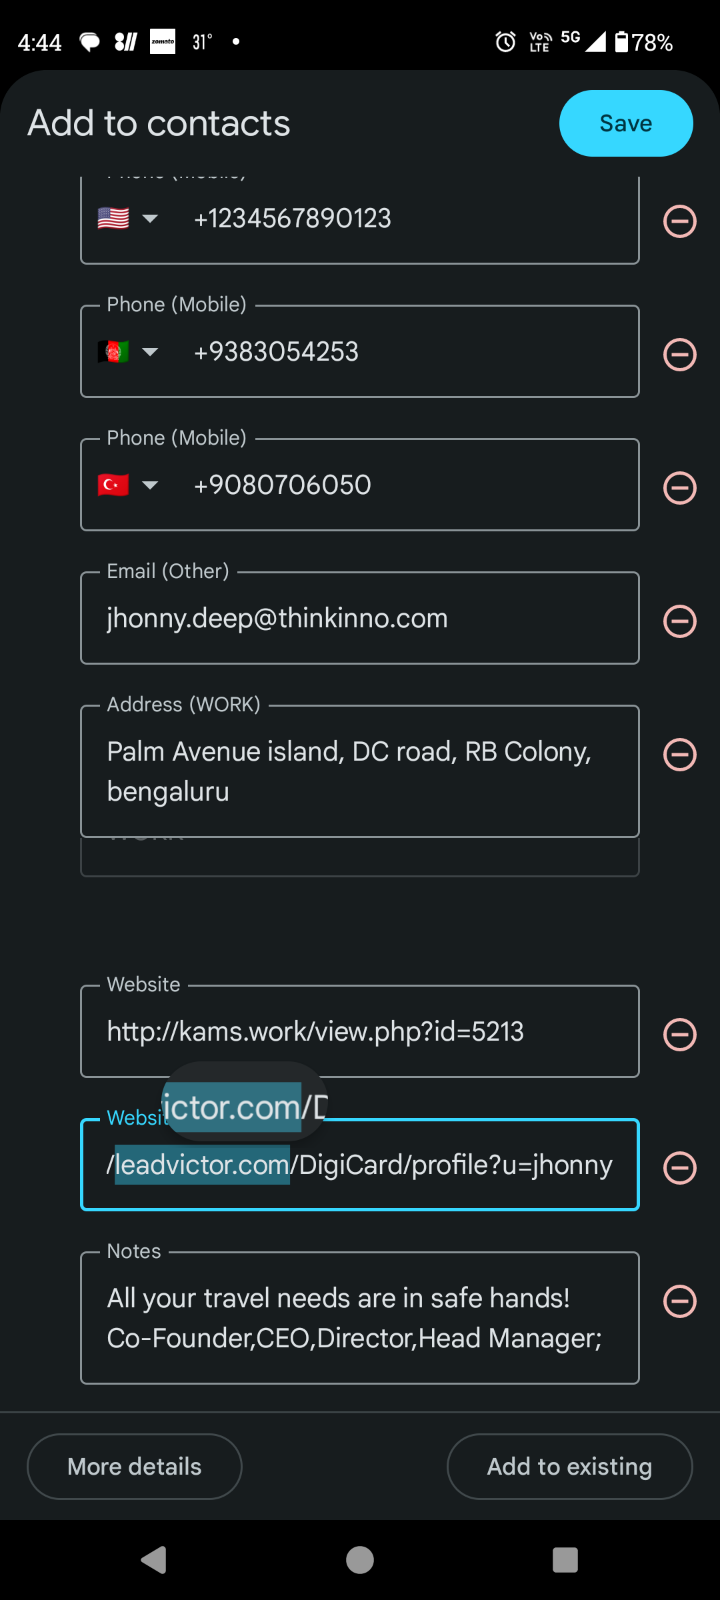Remove the +9080706050 phone entry
Screen dimensions: 720x1600
coord(680,487)
